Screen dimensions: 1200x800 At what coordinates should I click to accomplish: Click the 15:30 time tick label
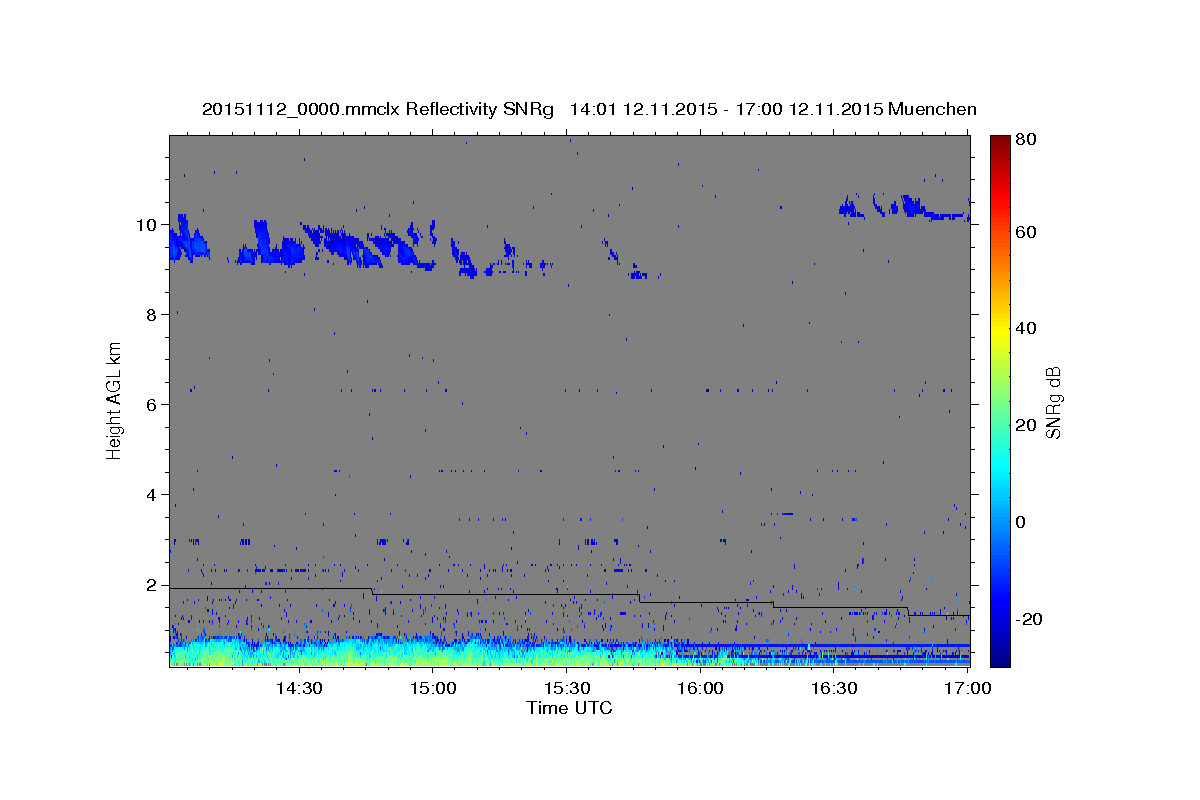click(x=567, y=688)
